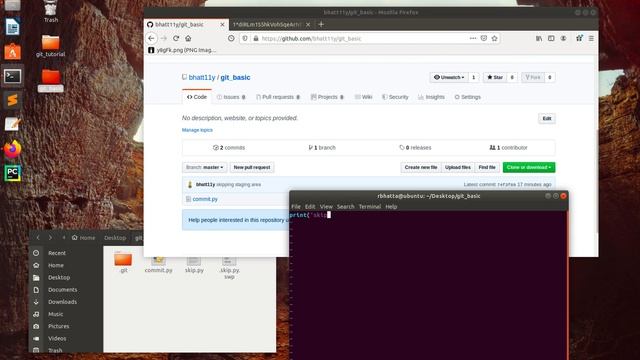Open a new Firefox tab with plus icon
This screenshot has width=640, height=360.
(321, 24)
